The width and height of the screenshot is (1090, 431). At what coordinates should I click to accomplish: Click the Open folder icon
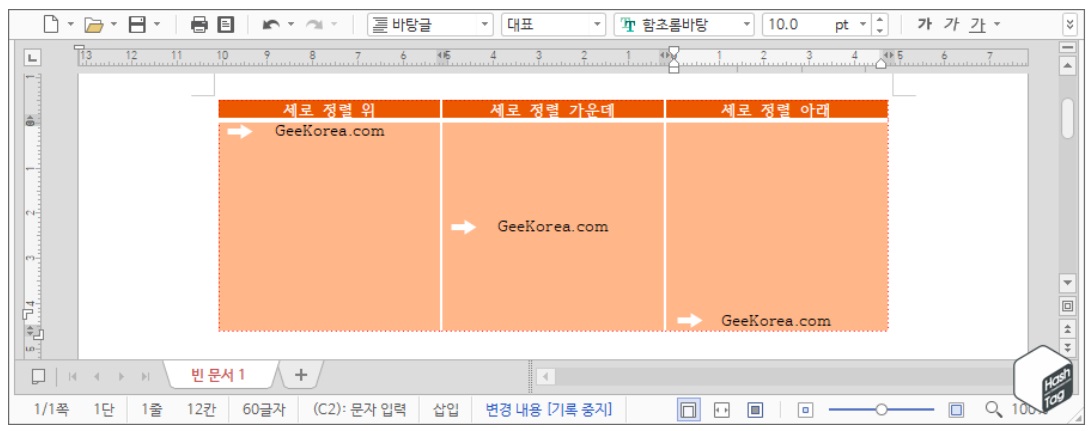tap(94, 25)
